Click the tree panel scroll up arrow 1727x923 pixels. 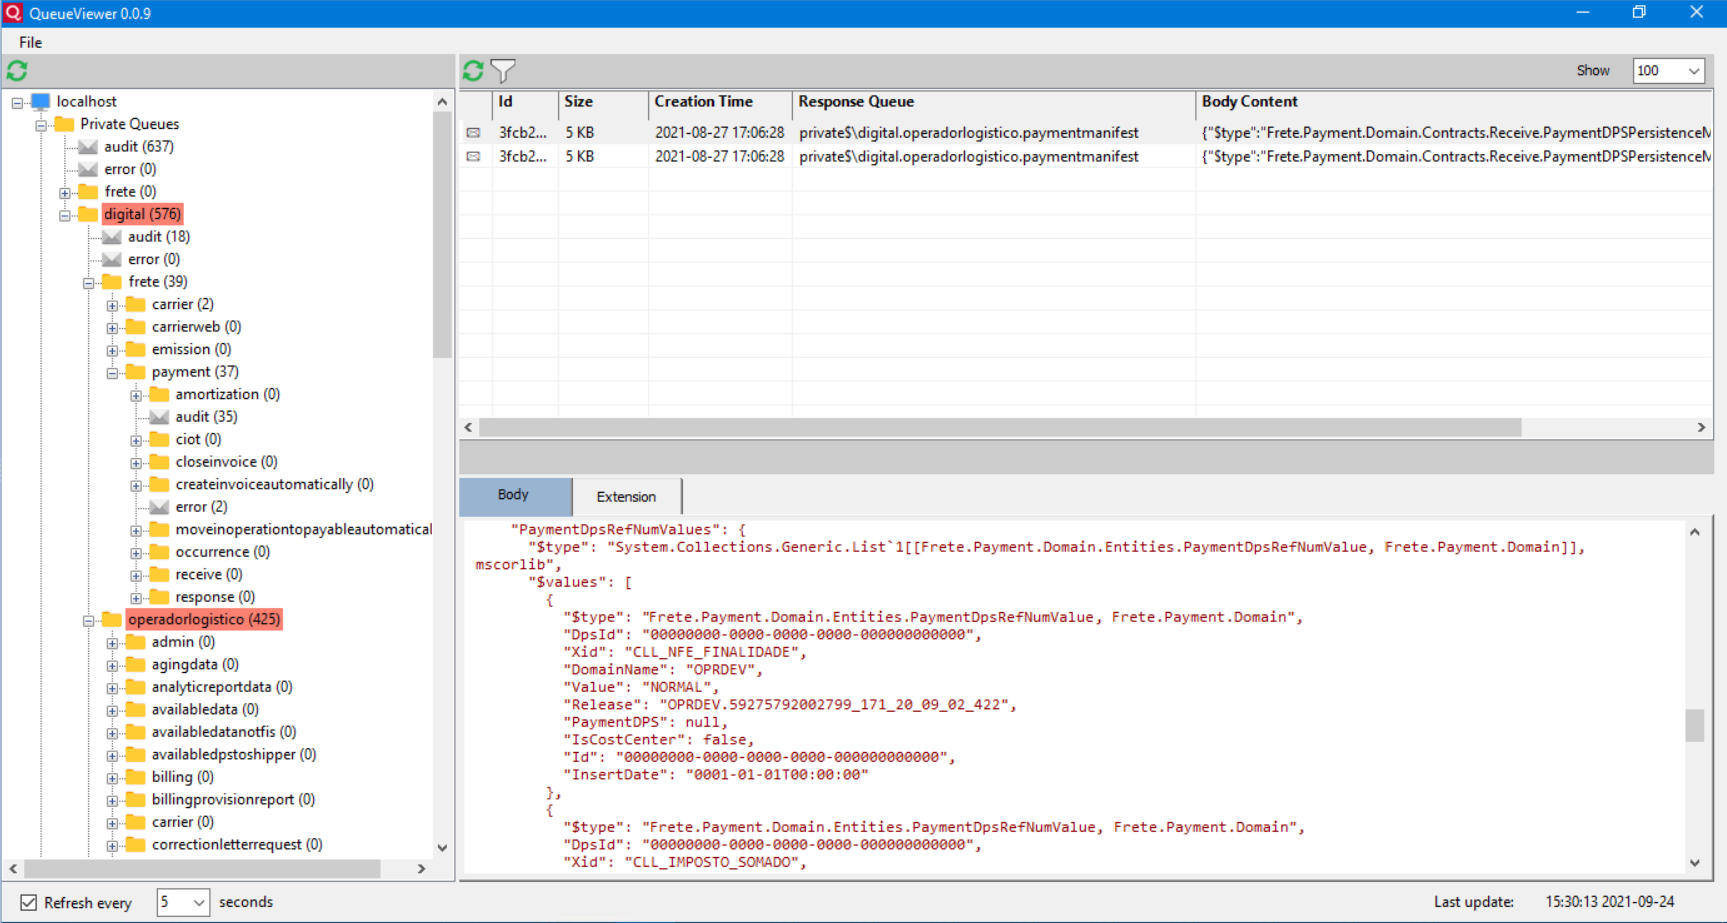(x=442, y=101)
